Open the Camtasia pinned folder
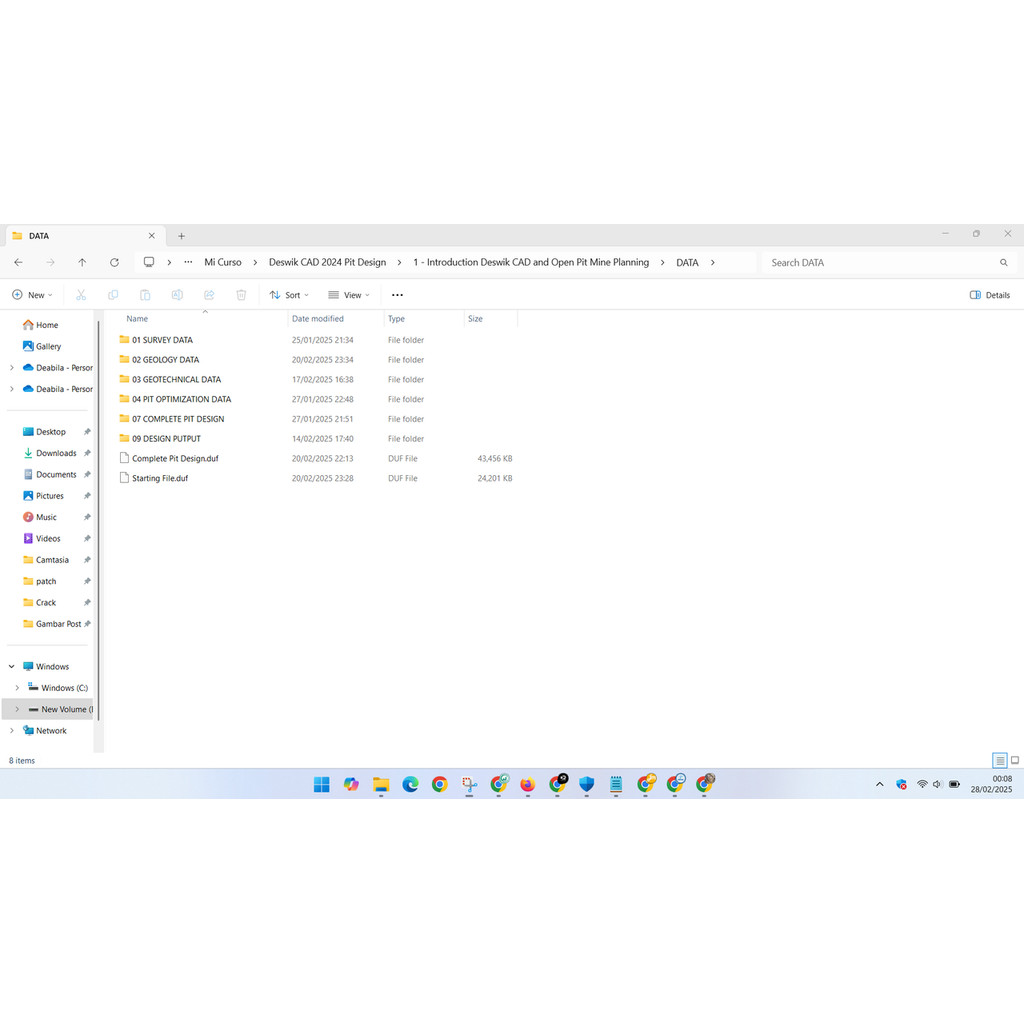 point(52,560)
